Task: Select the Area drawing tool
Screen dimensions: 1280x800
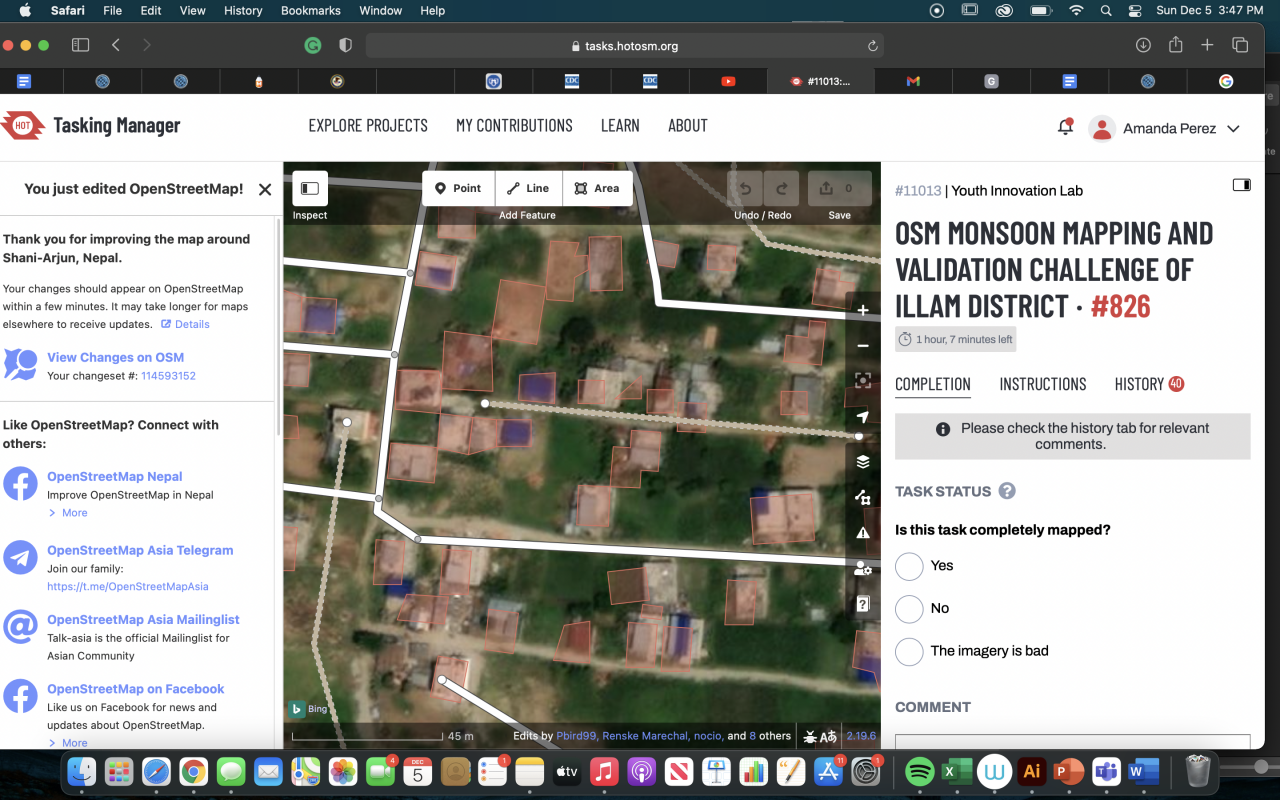Action: pyautogui.click(x=597, y=188)
